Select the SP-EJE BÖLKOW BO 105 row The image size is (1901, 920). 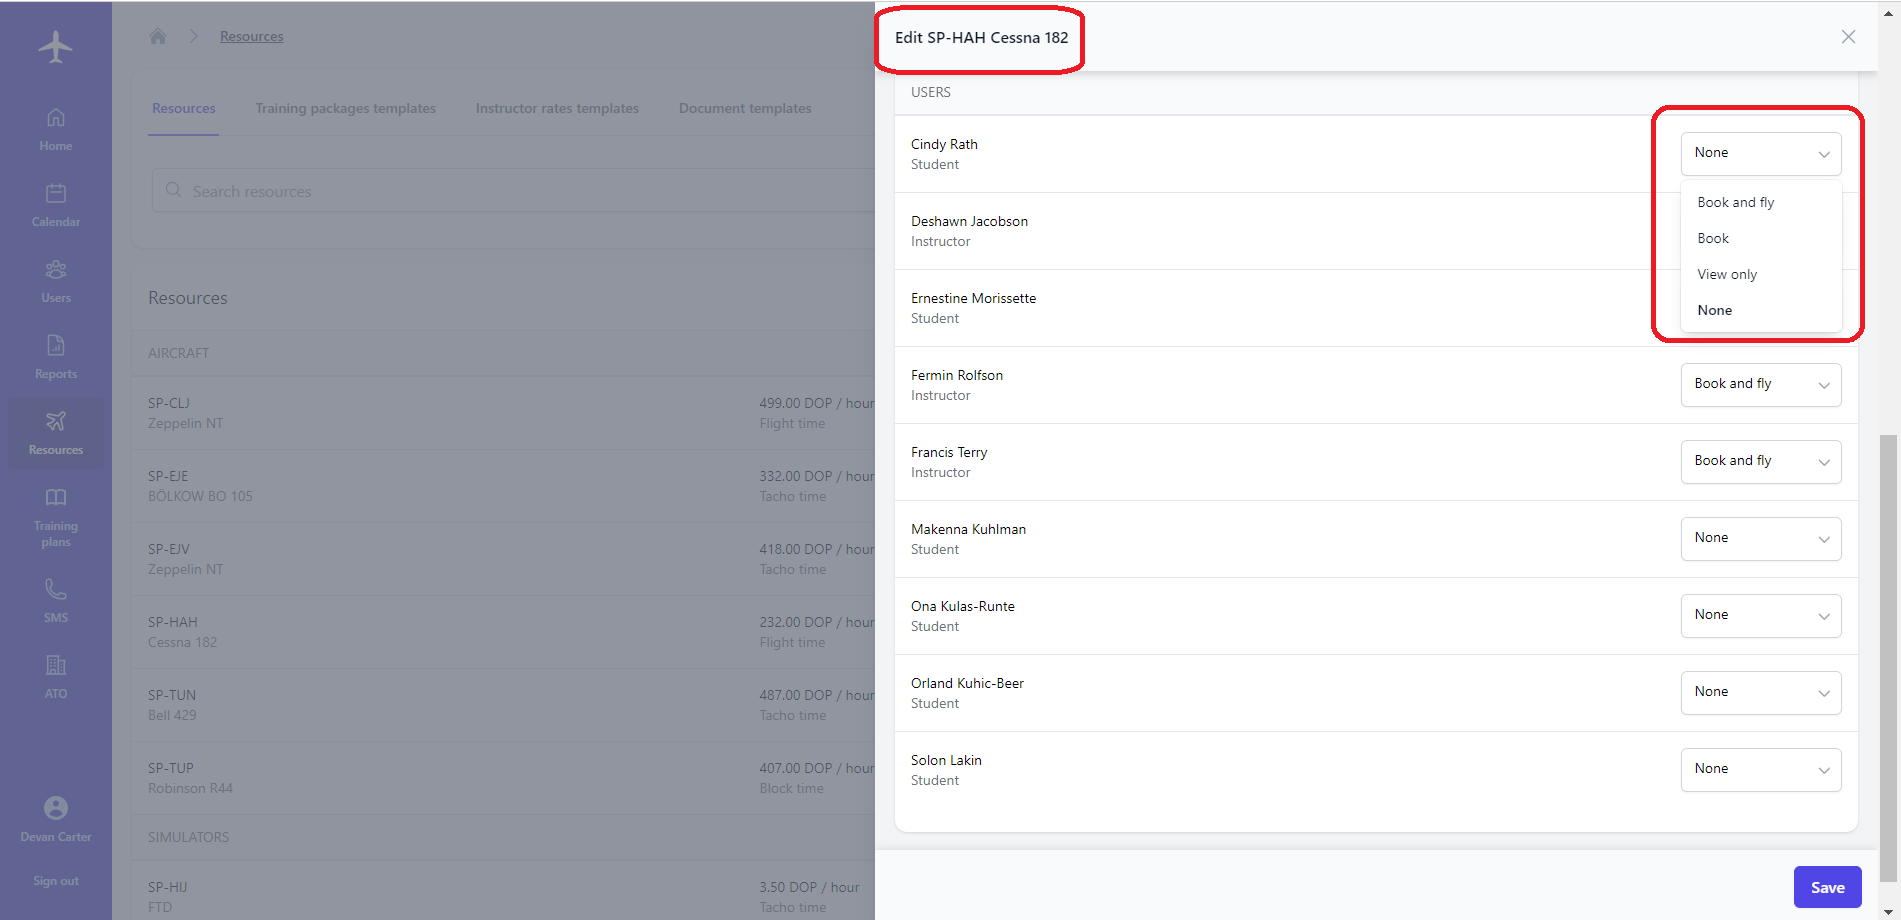point(504,486)
